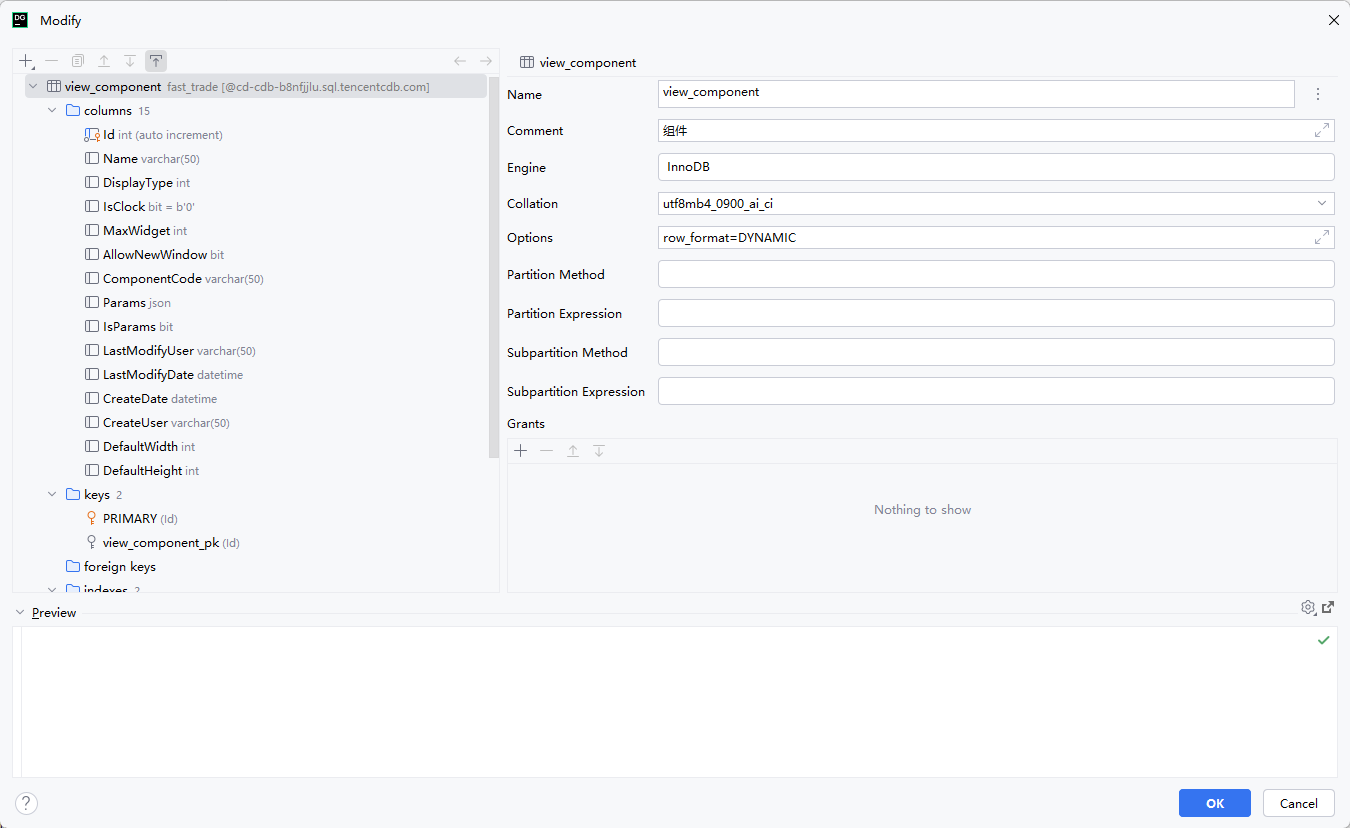
Task: Go forward with the right arrow icon
Action: (x=486, y=61)
